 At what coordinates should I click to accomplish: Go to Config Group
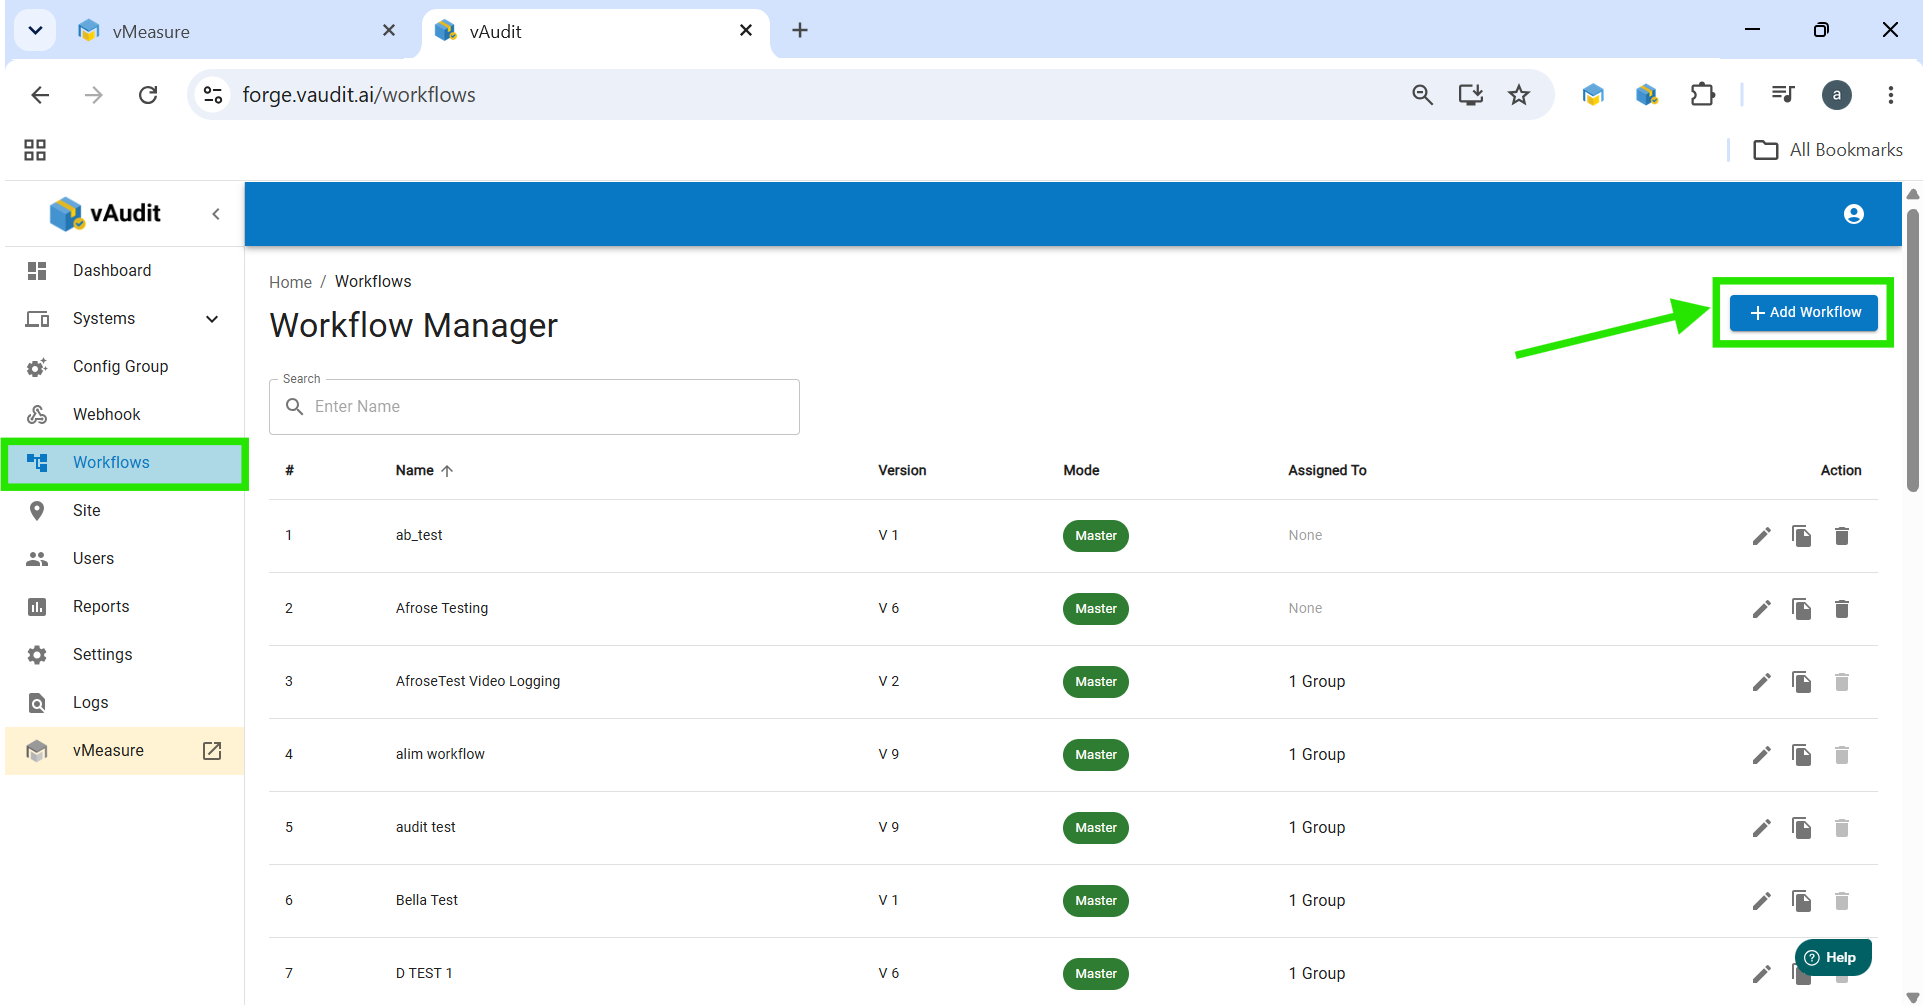[124, 367]
